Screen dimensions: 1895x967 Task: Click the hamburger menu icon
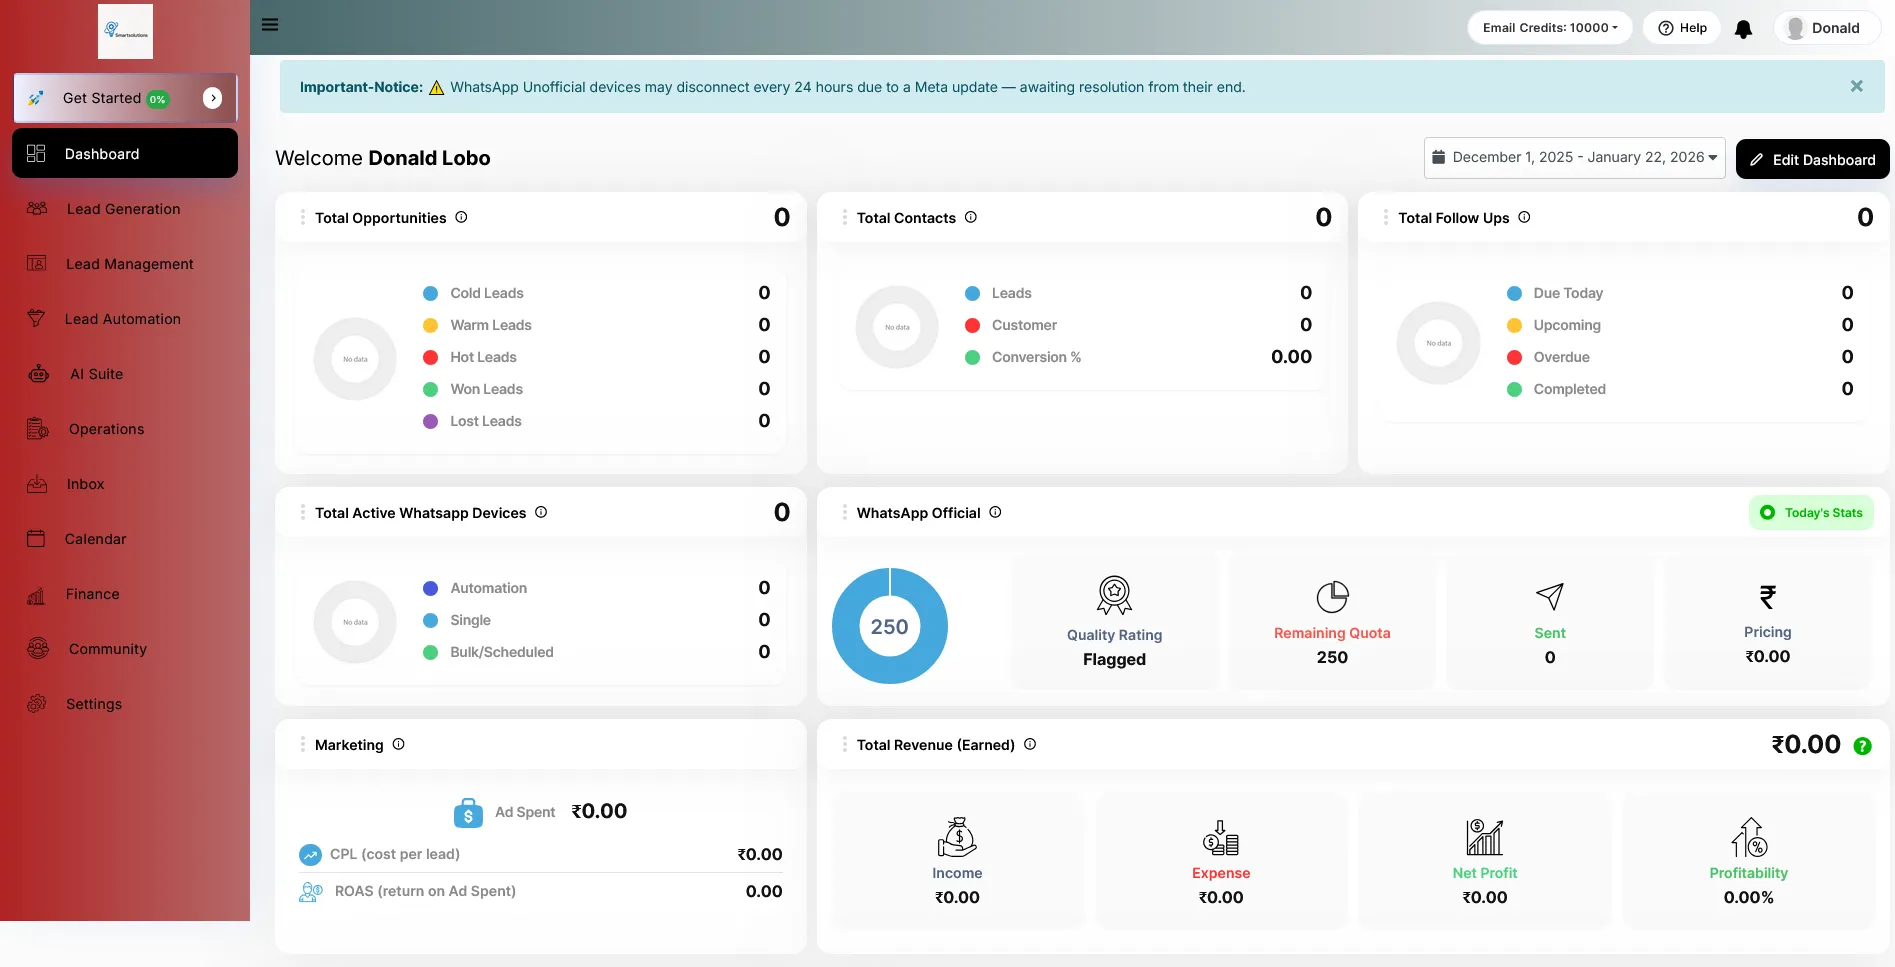[270, 25]
